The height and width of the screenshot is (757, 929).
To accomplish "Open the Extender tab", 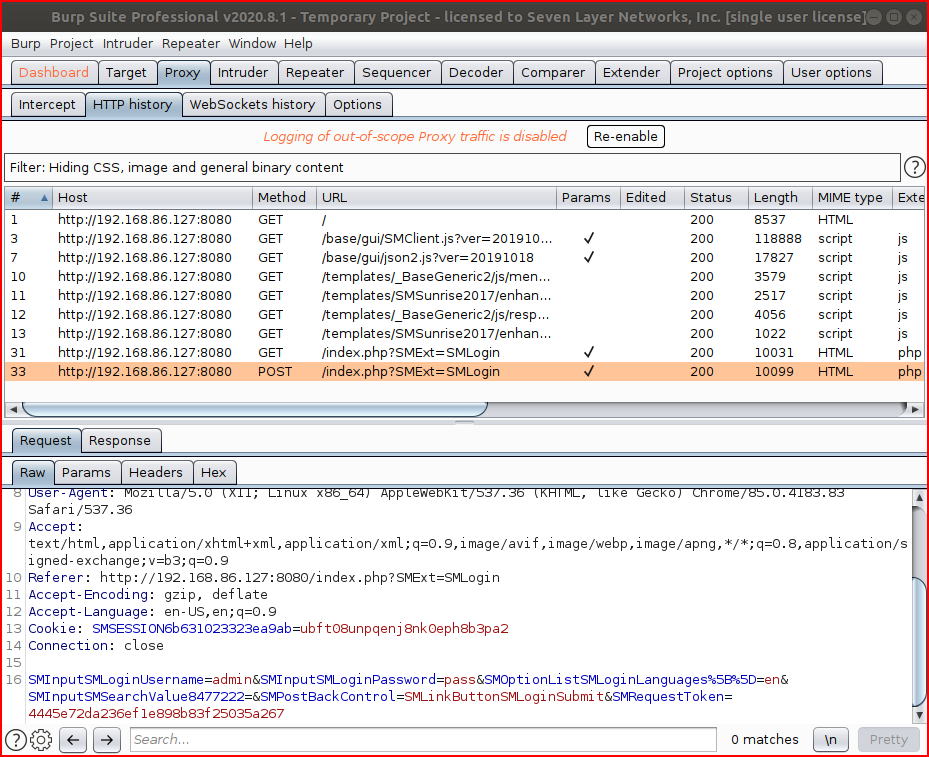I will [x=632, y=73].
